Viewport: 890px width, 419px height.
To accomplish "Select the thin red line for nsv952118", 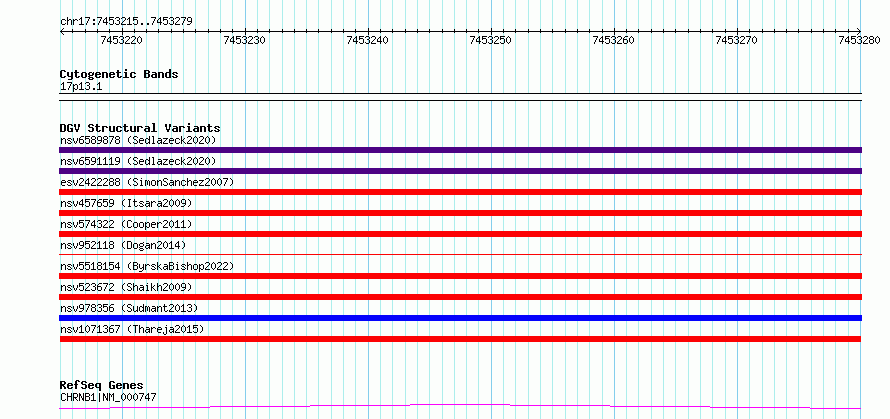I will [460, 254].
